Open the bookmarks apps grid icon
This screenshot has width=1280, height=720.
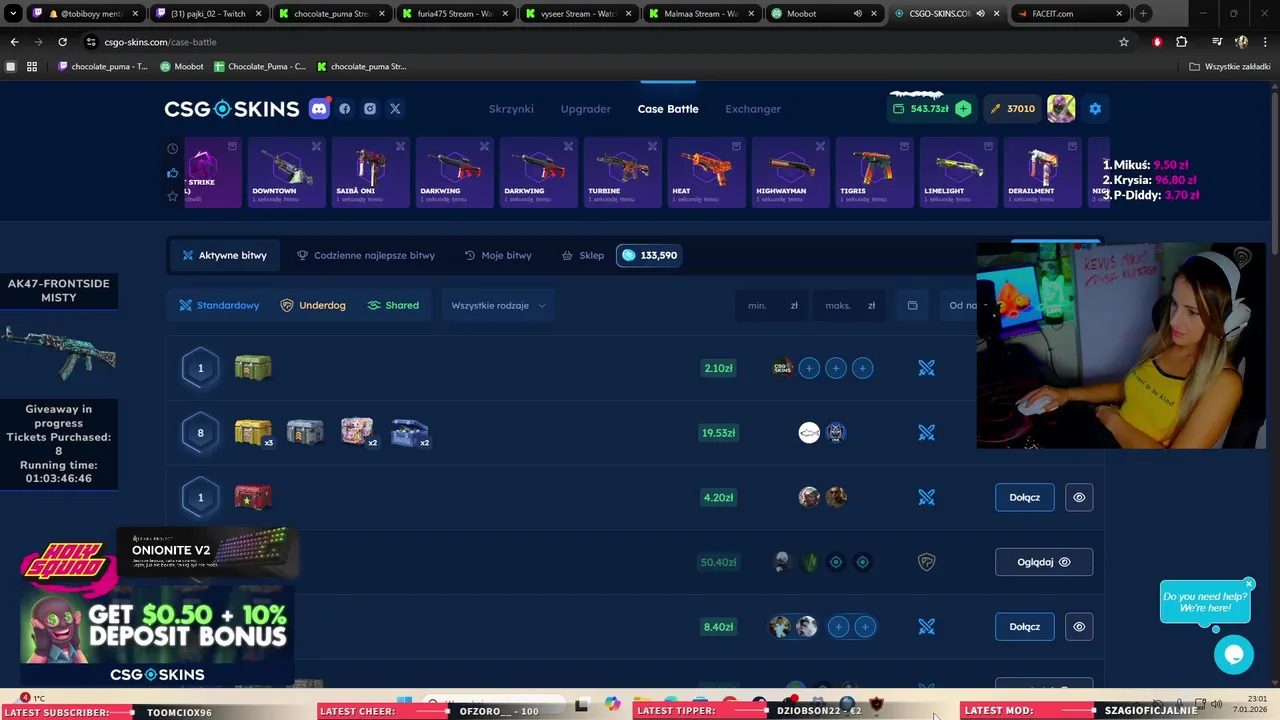click(x=32, y=67)
